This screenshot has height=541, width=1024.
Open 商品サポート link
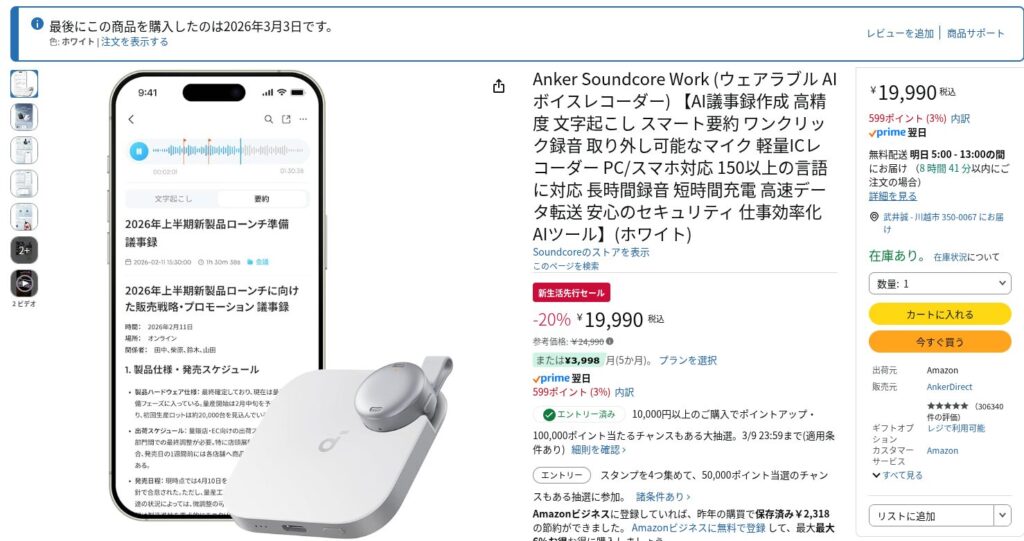pyautogui.click(x=976, y=33)
